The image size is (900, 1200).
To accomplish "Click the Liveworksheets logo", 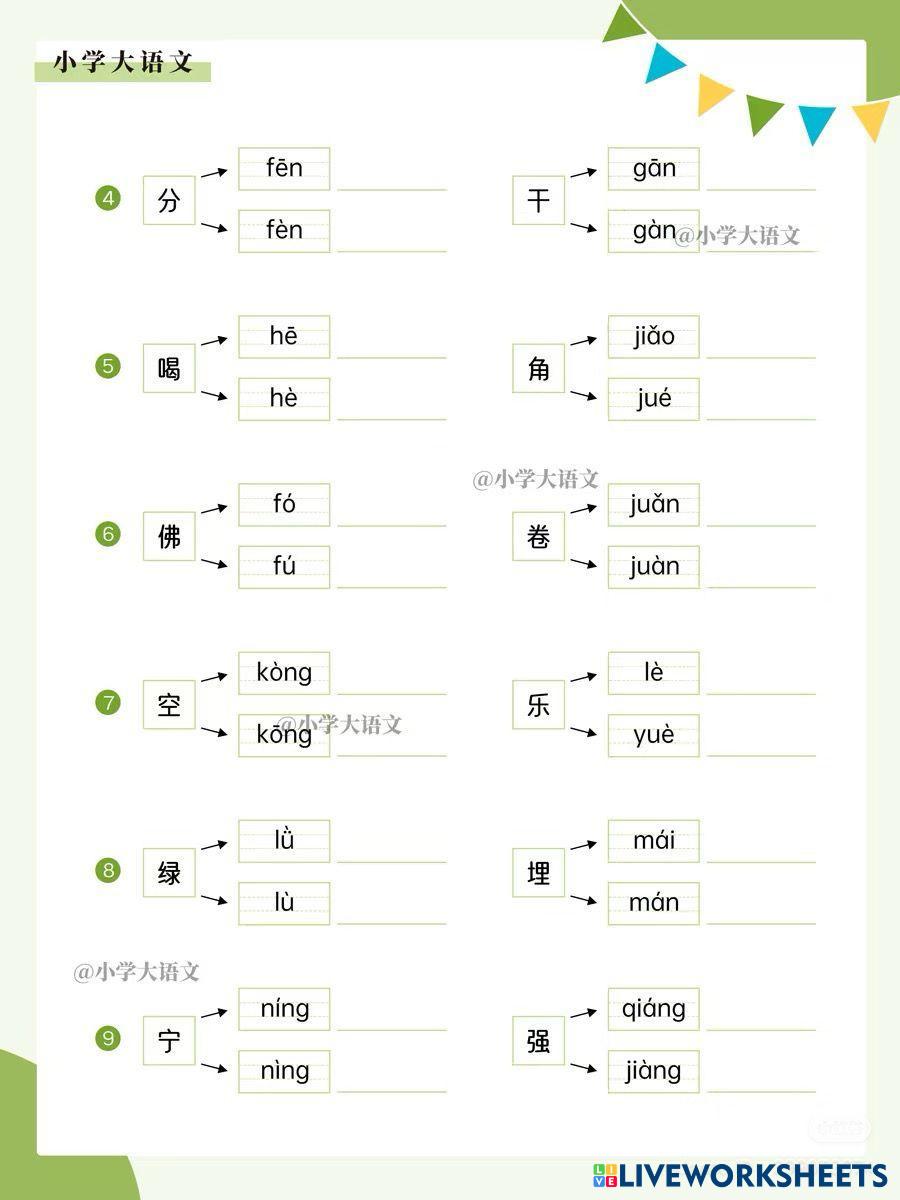I will [740, 1176].
